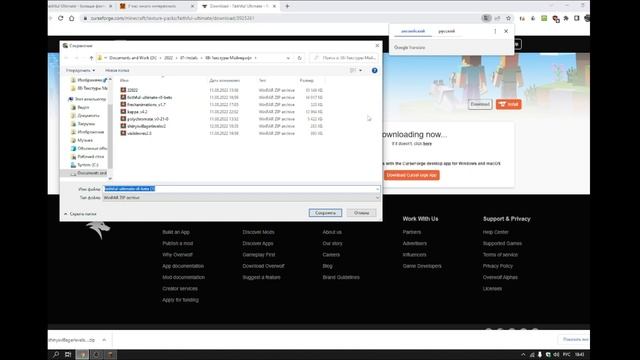640x360 pixels.
Task: Select the 32x32 archive file icon
Action: tap(123, 90)
